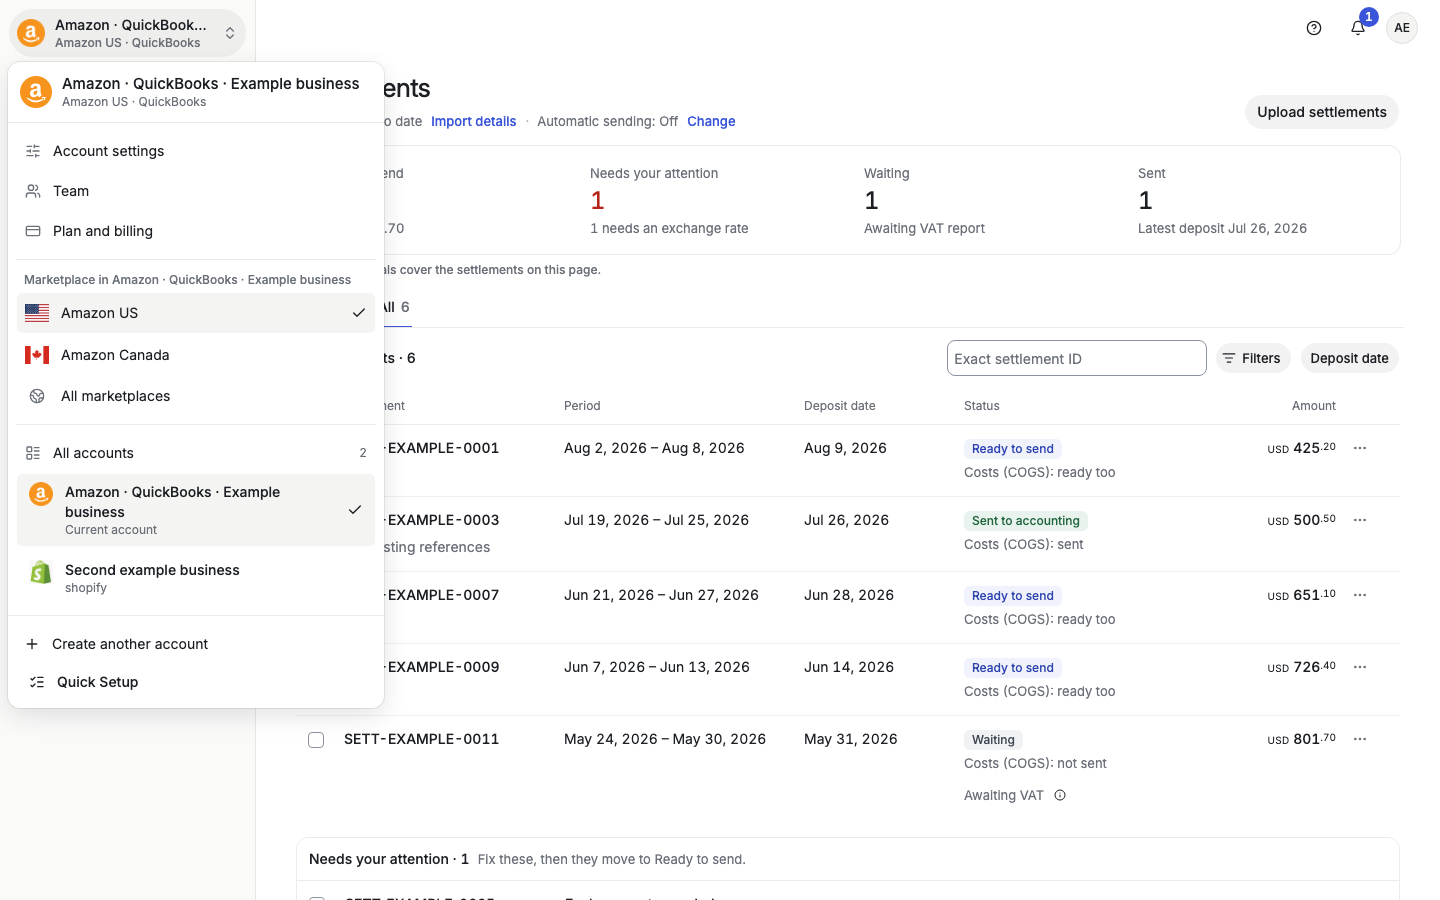Click the Needs your attention summary card
This screenshot has height=900, width=1440.
pyautogui.click(x=711, y=200)
